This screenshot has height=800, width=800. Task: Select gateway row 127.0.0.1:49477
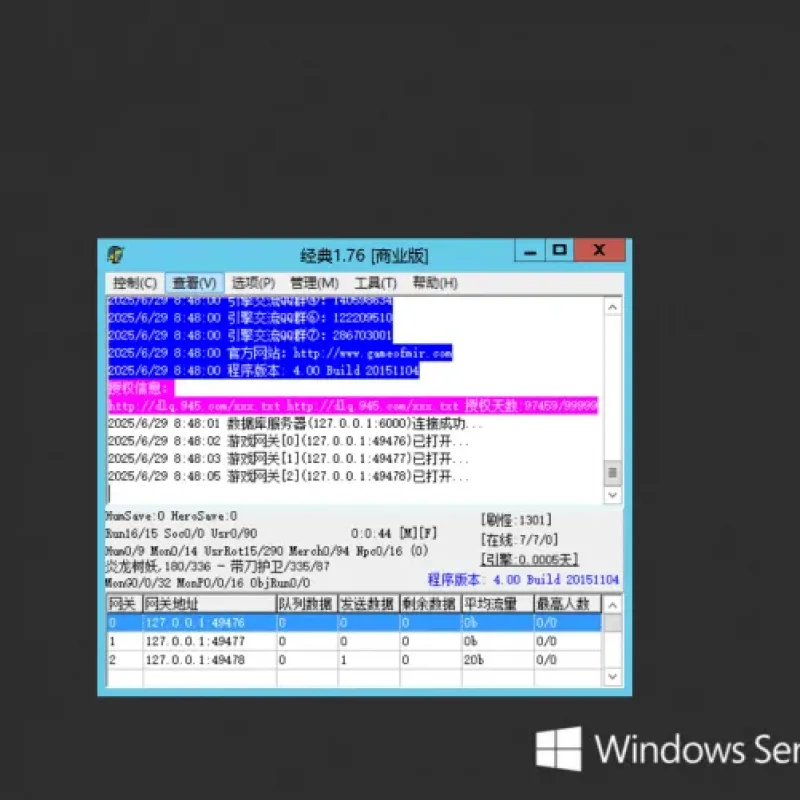354,641
